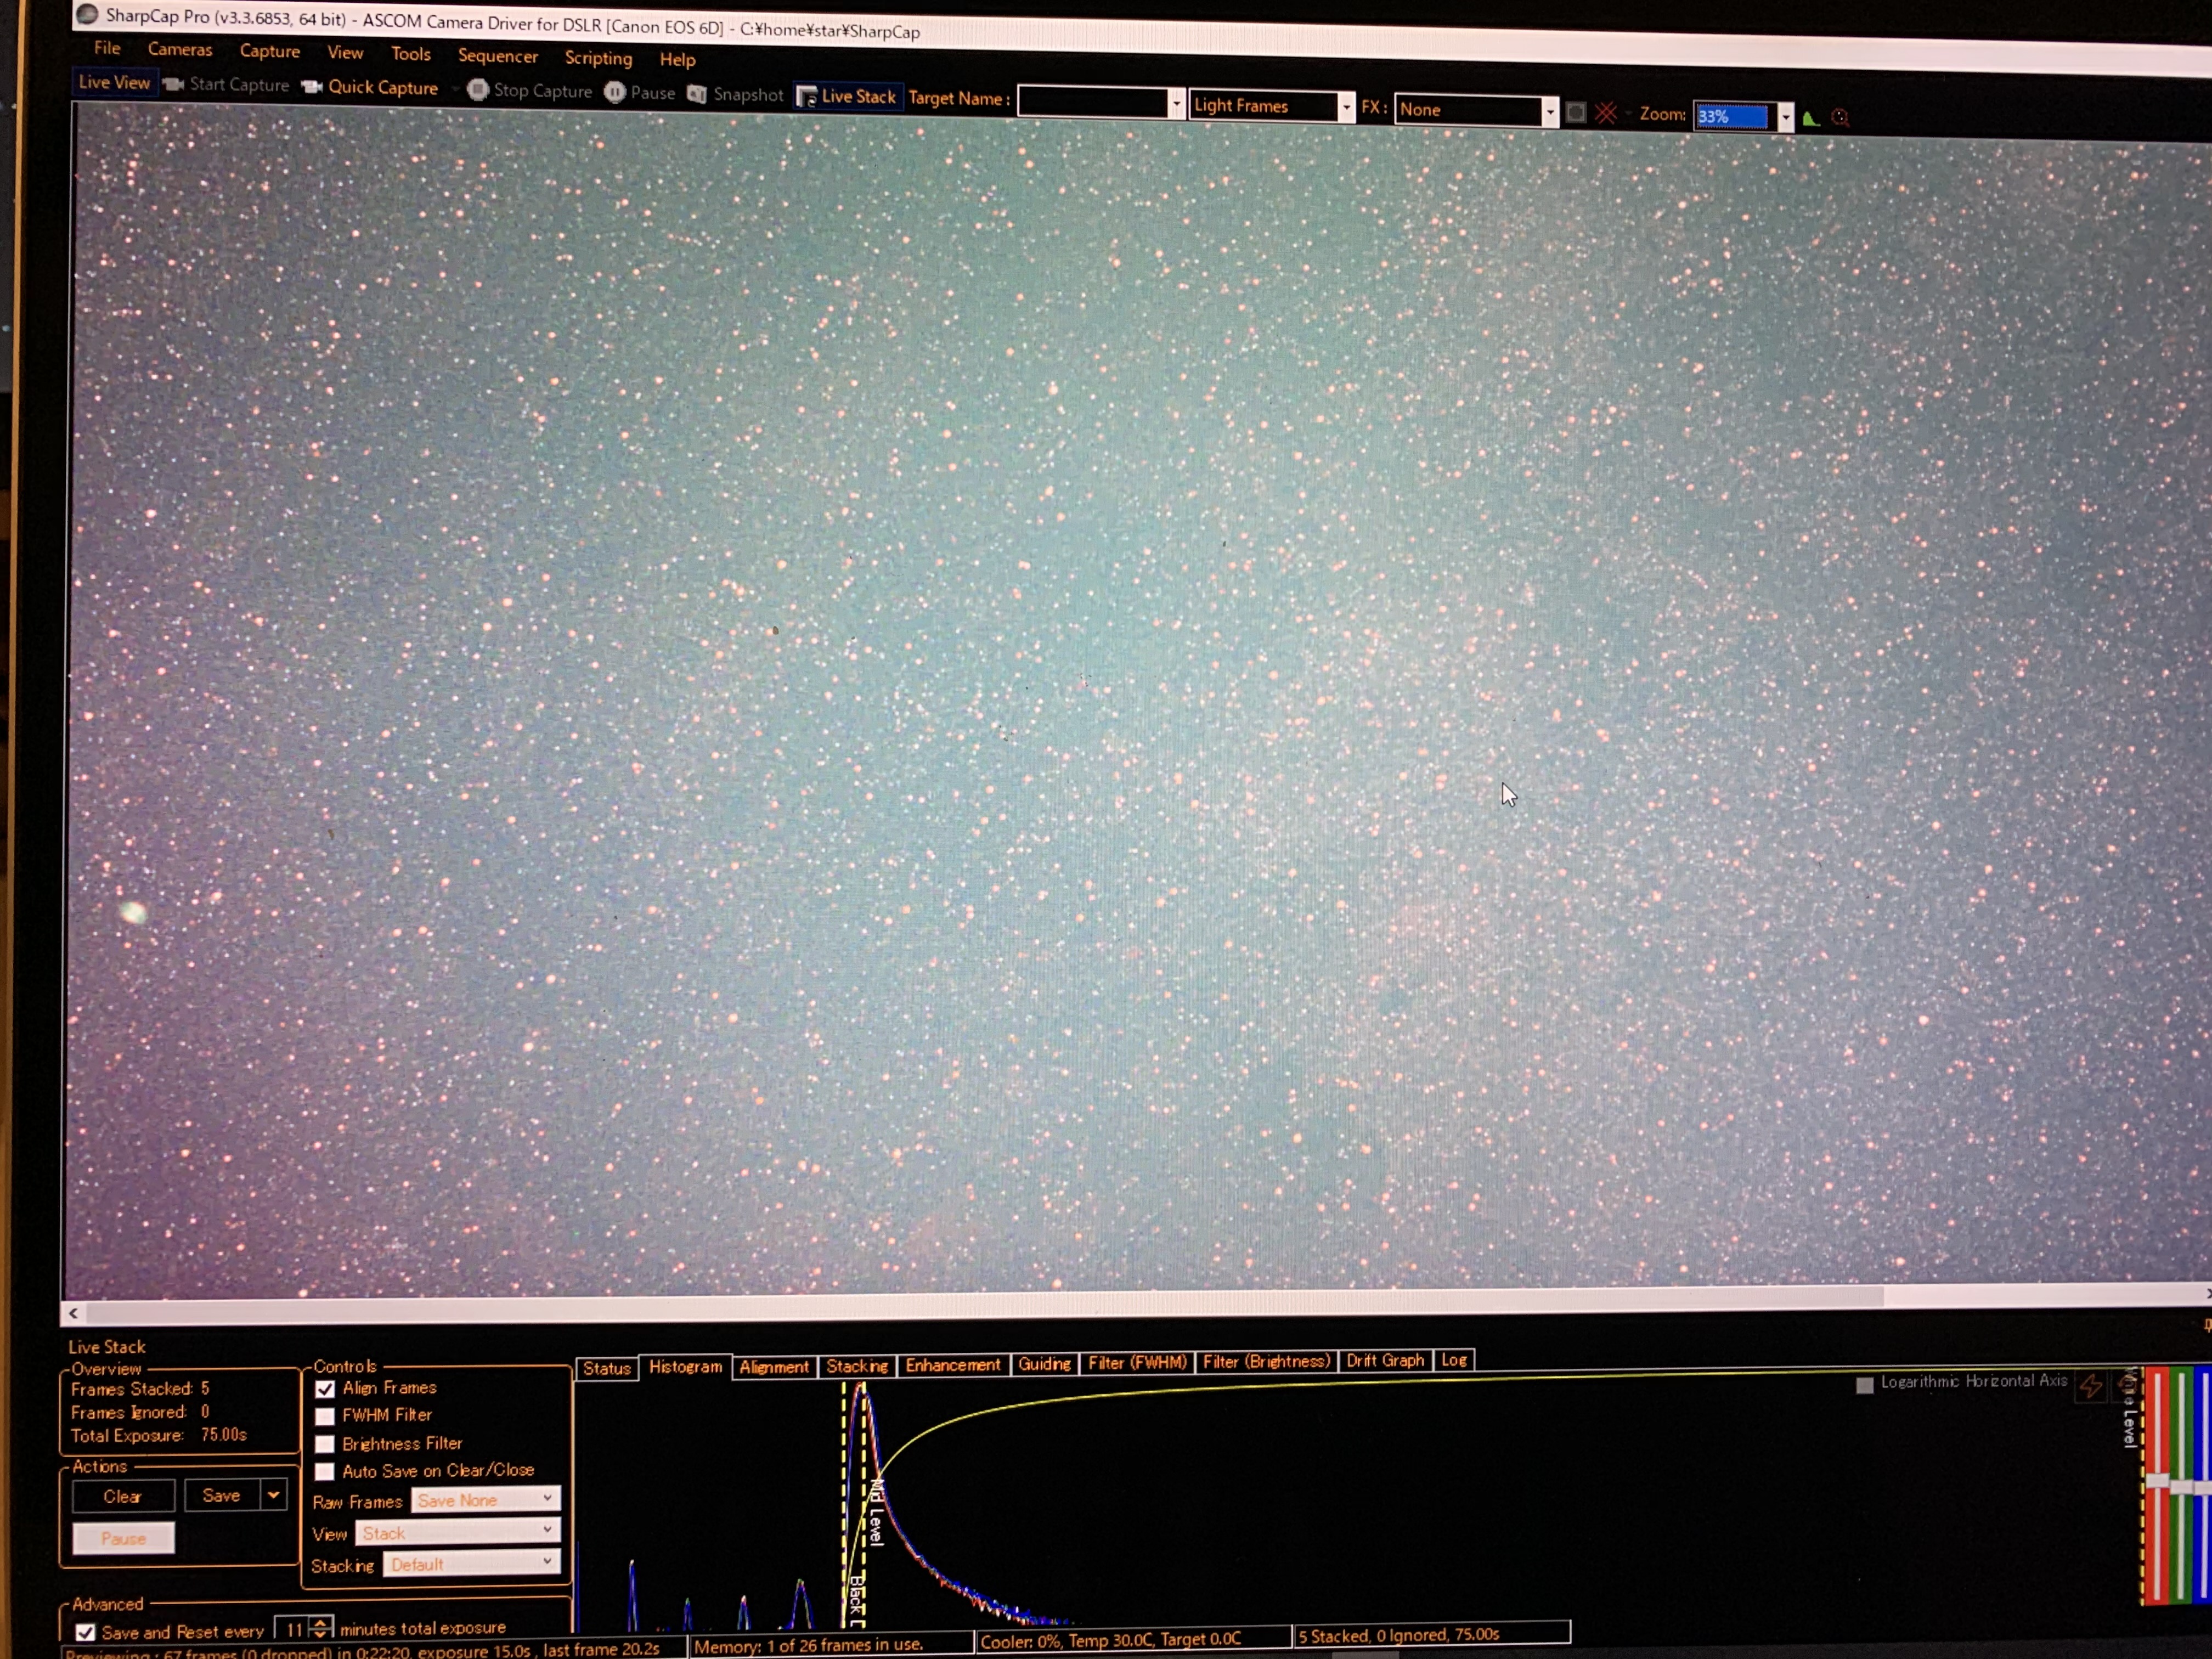Screen dimensions: 2212x1659
Task: Uncheck the Align Frames checkbox
Action: click(x=325, y=1389)
